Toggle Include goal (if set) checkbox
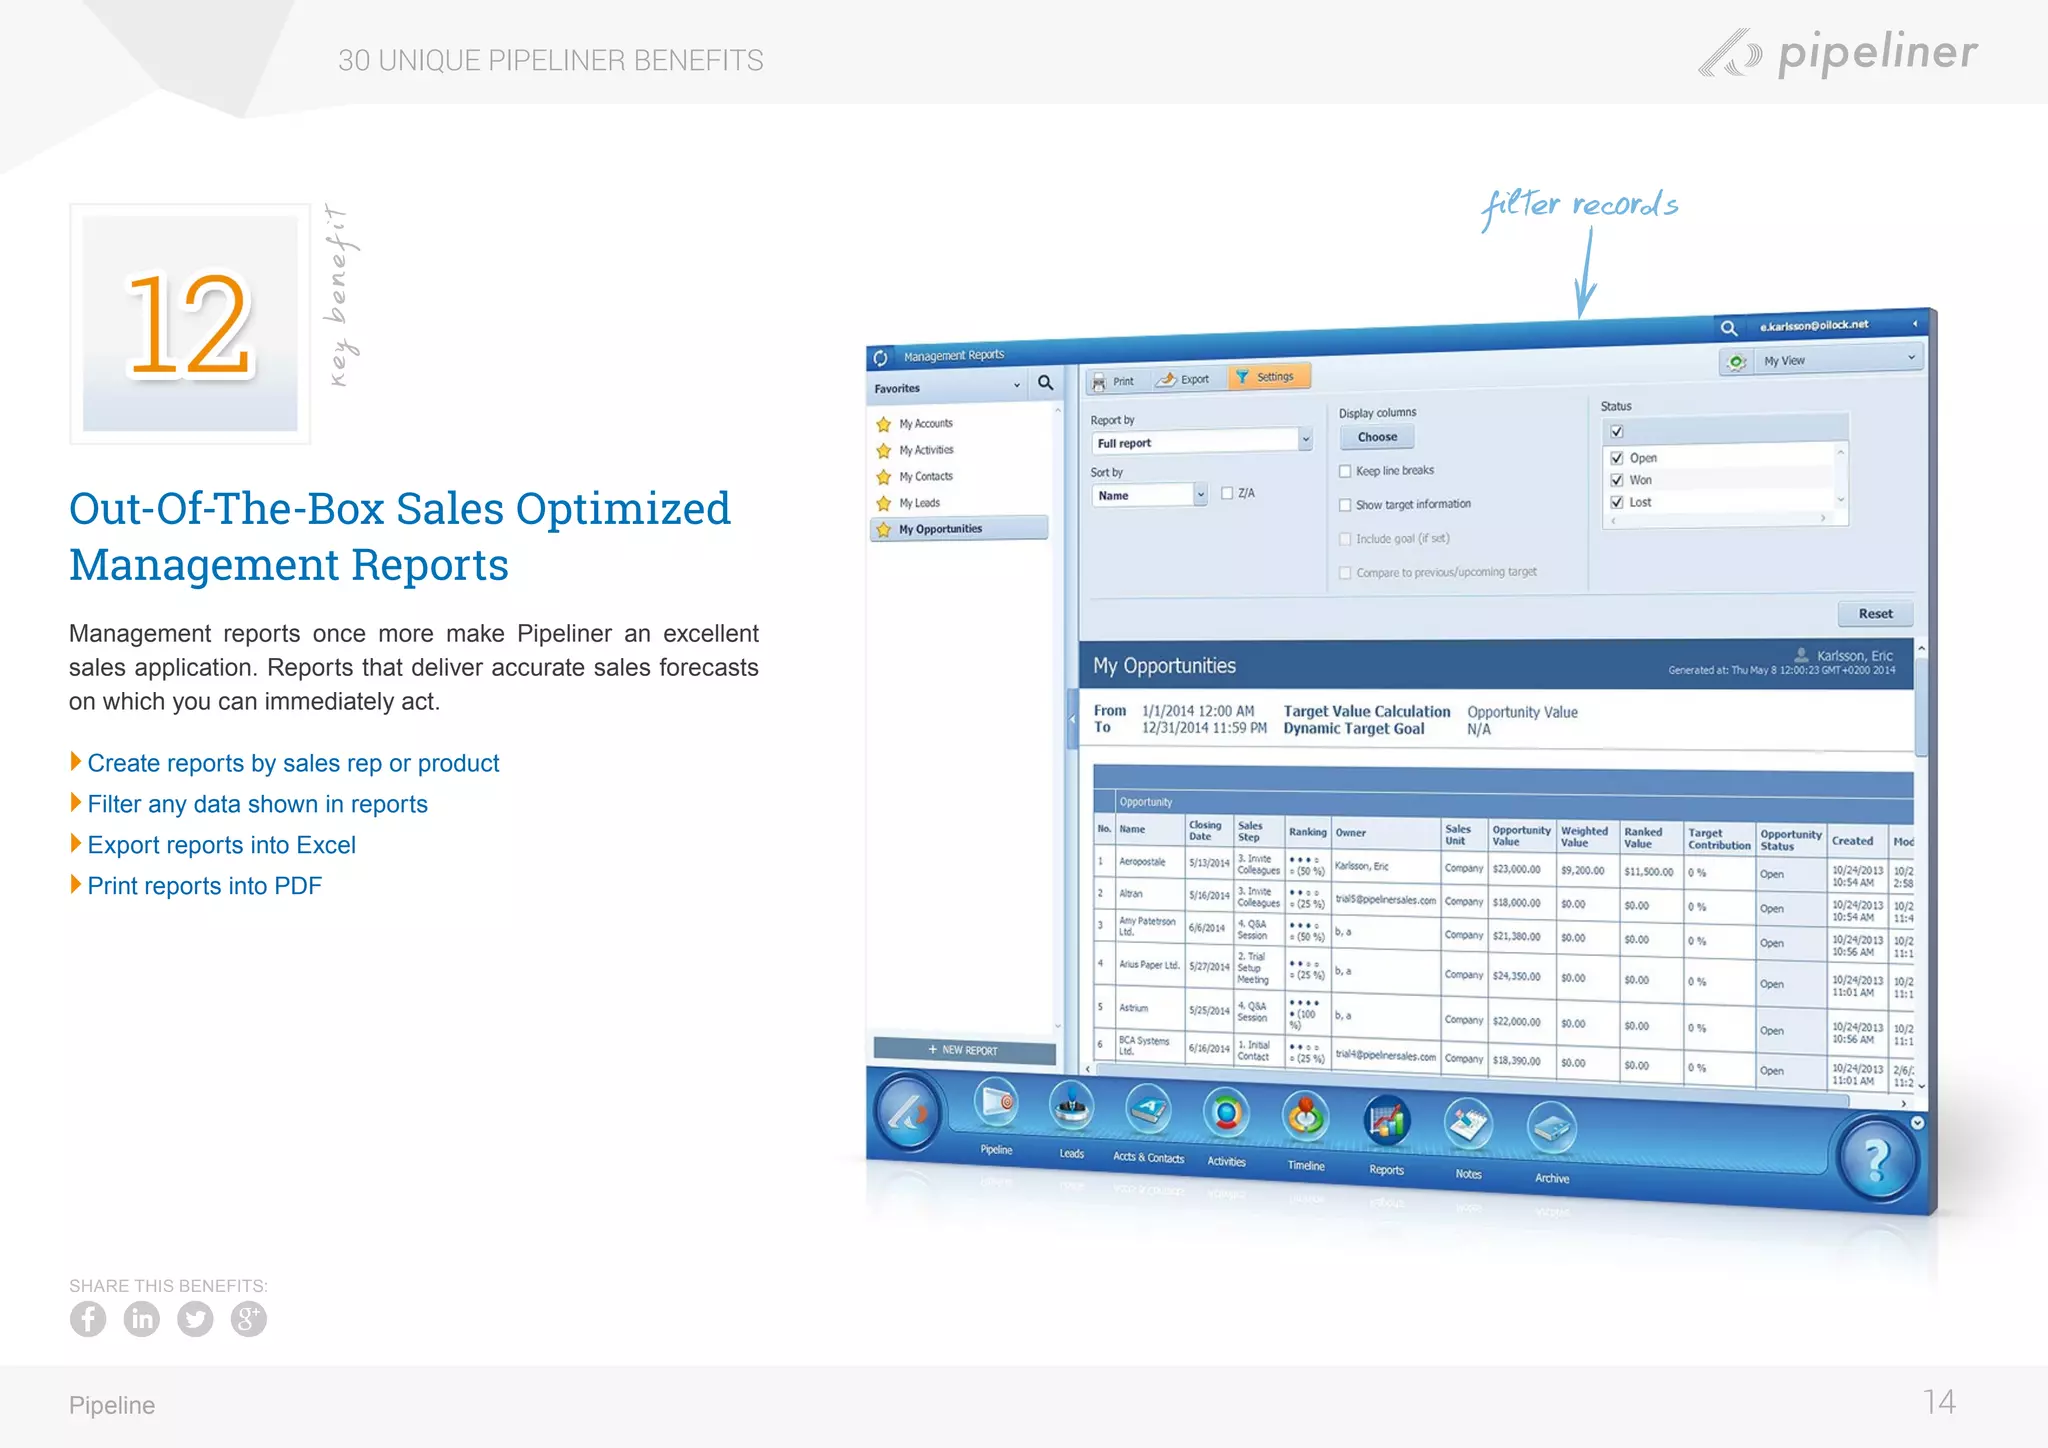 click(x=1345, y=539)
